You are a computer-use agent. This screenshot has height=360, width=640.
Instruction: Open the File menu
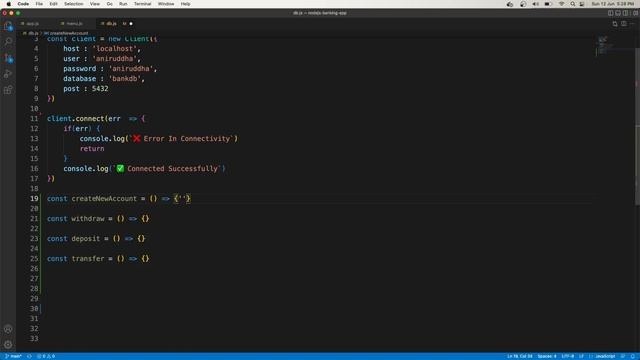coord(39,4)
